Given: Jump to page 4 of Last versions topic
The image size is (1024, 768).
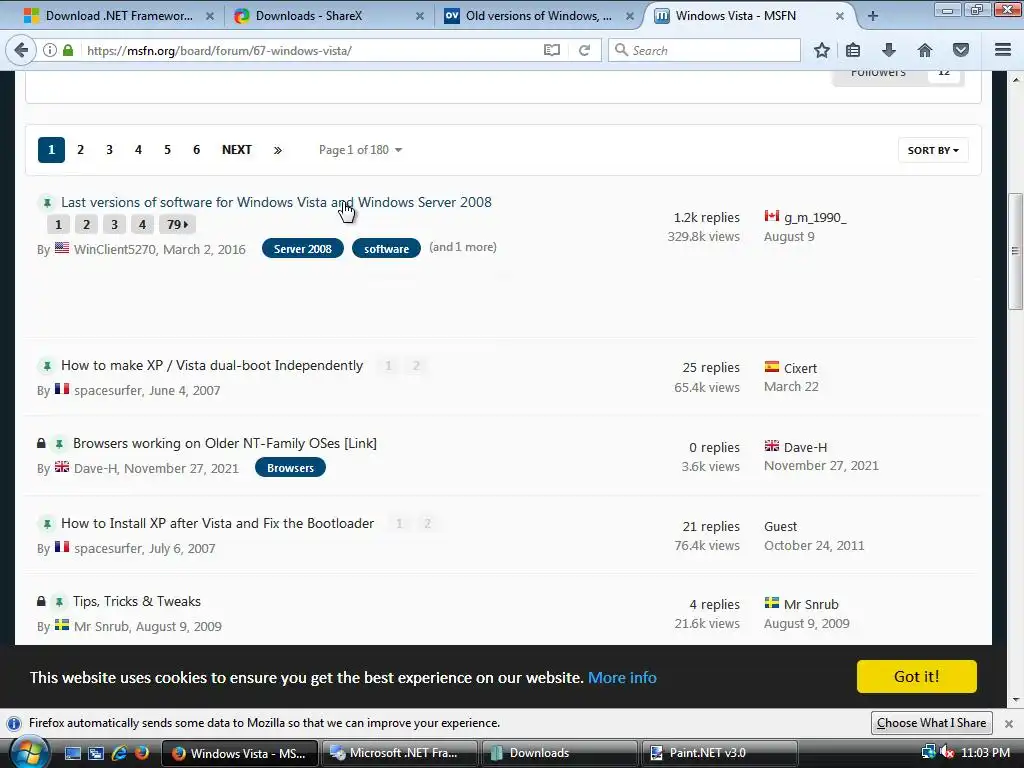Looking at the screenshot, I should point(142,225).
